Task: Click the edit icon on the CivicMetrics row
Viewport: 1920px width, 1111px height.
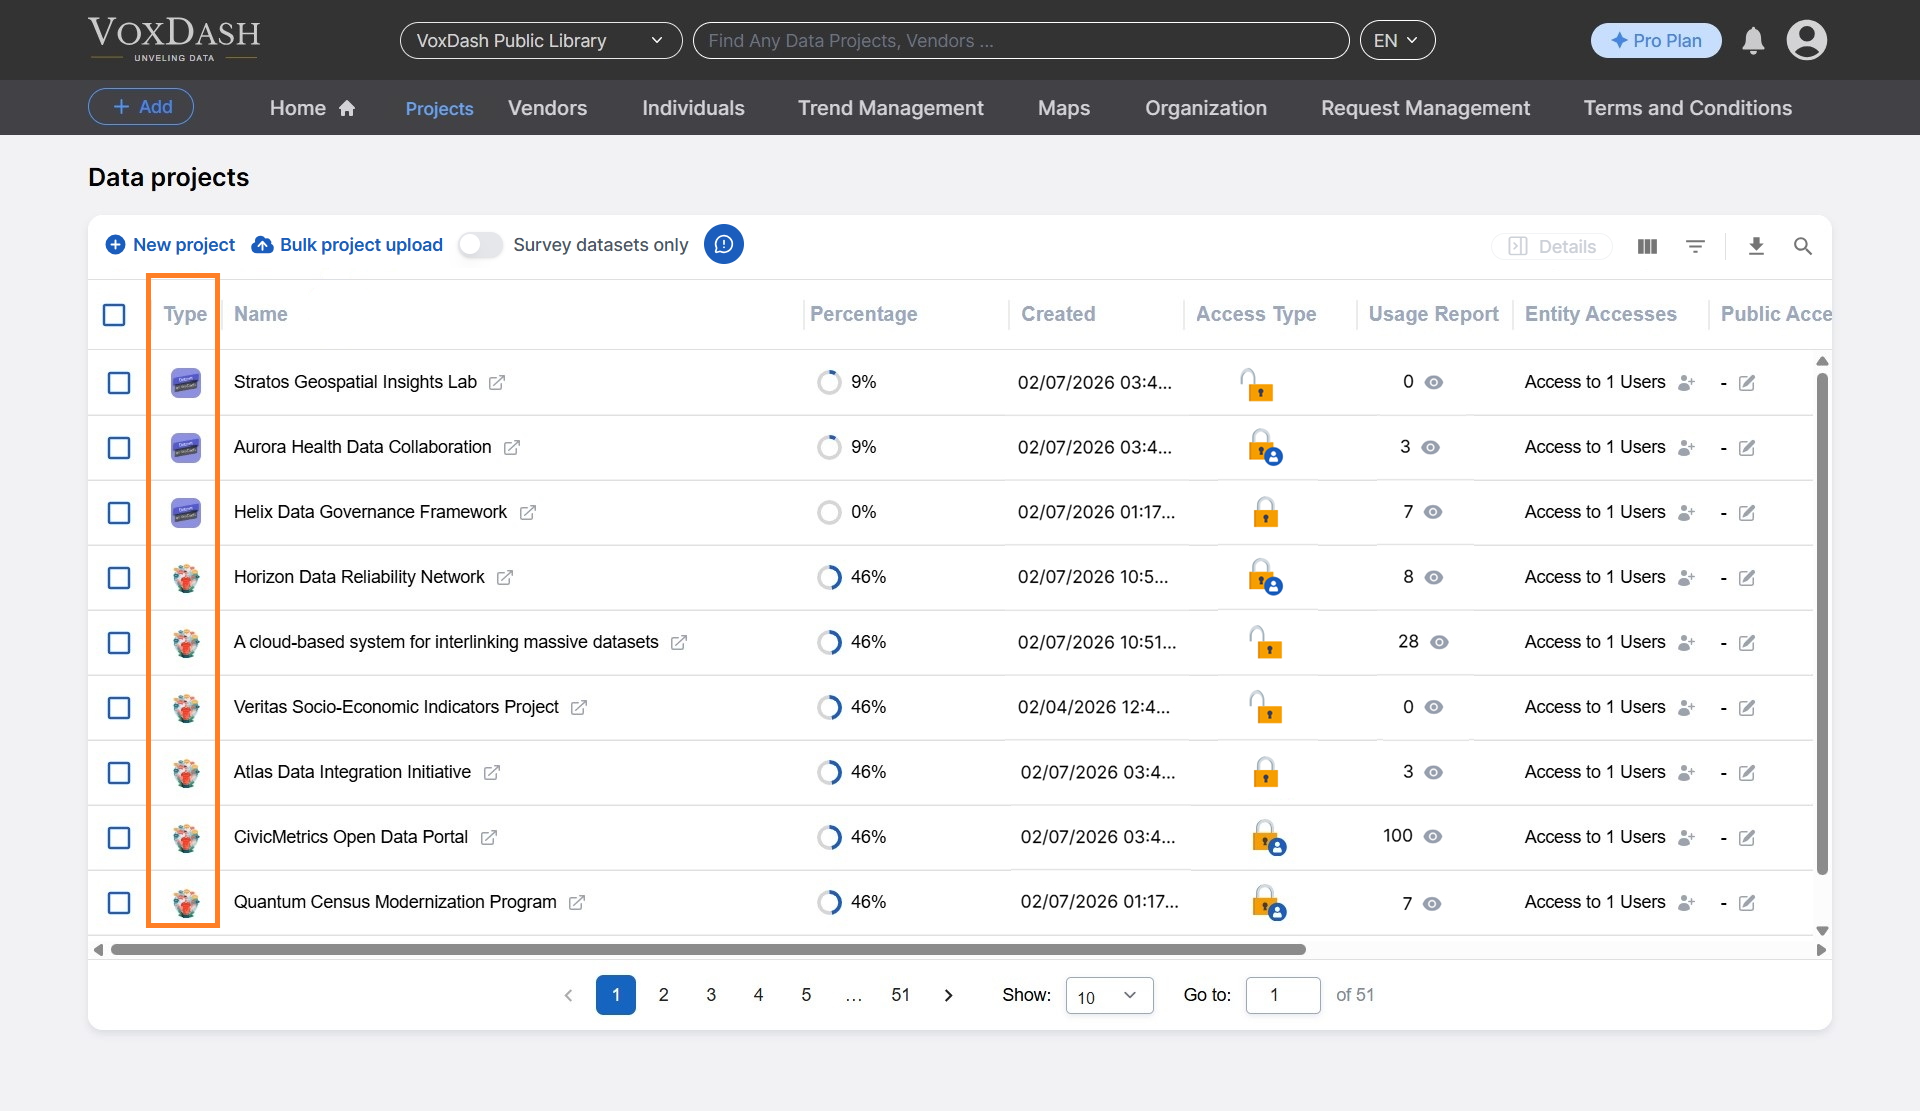Action: coord(1747,838)
